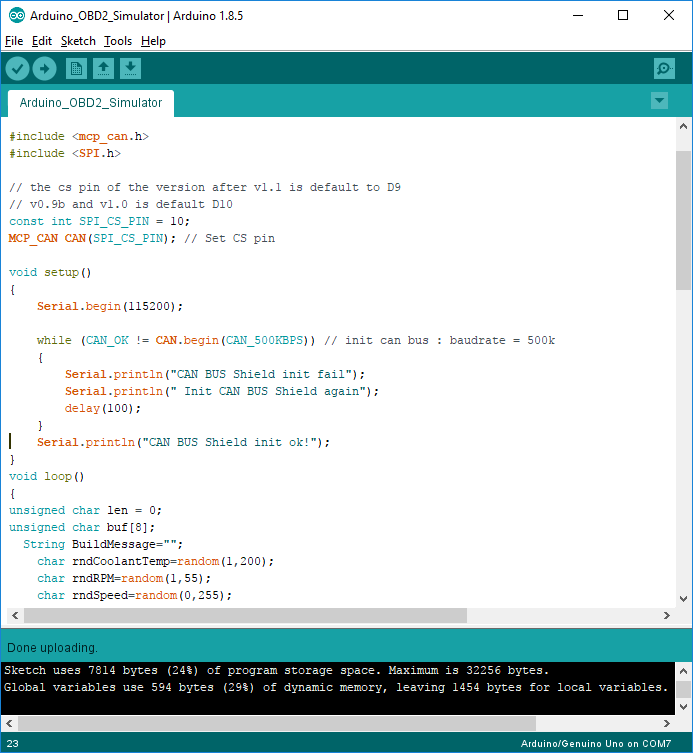693x753 pixels.
Task: Click the editor scroll down arrow
Action: pos(683,599)
